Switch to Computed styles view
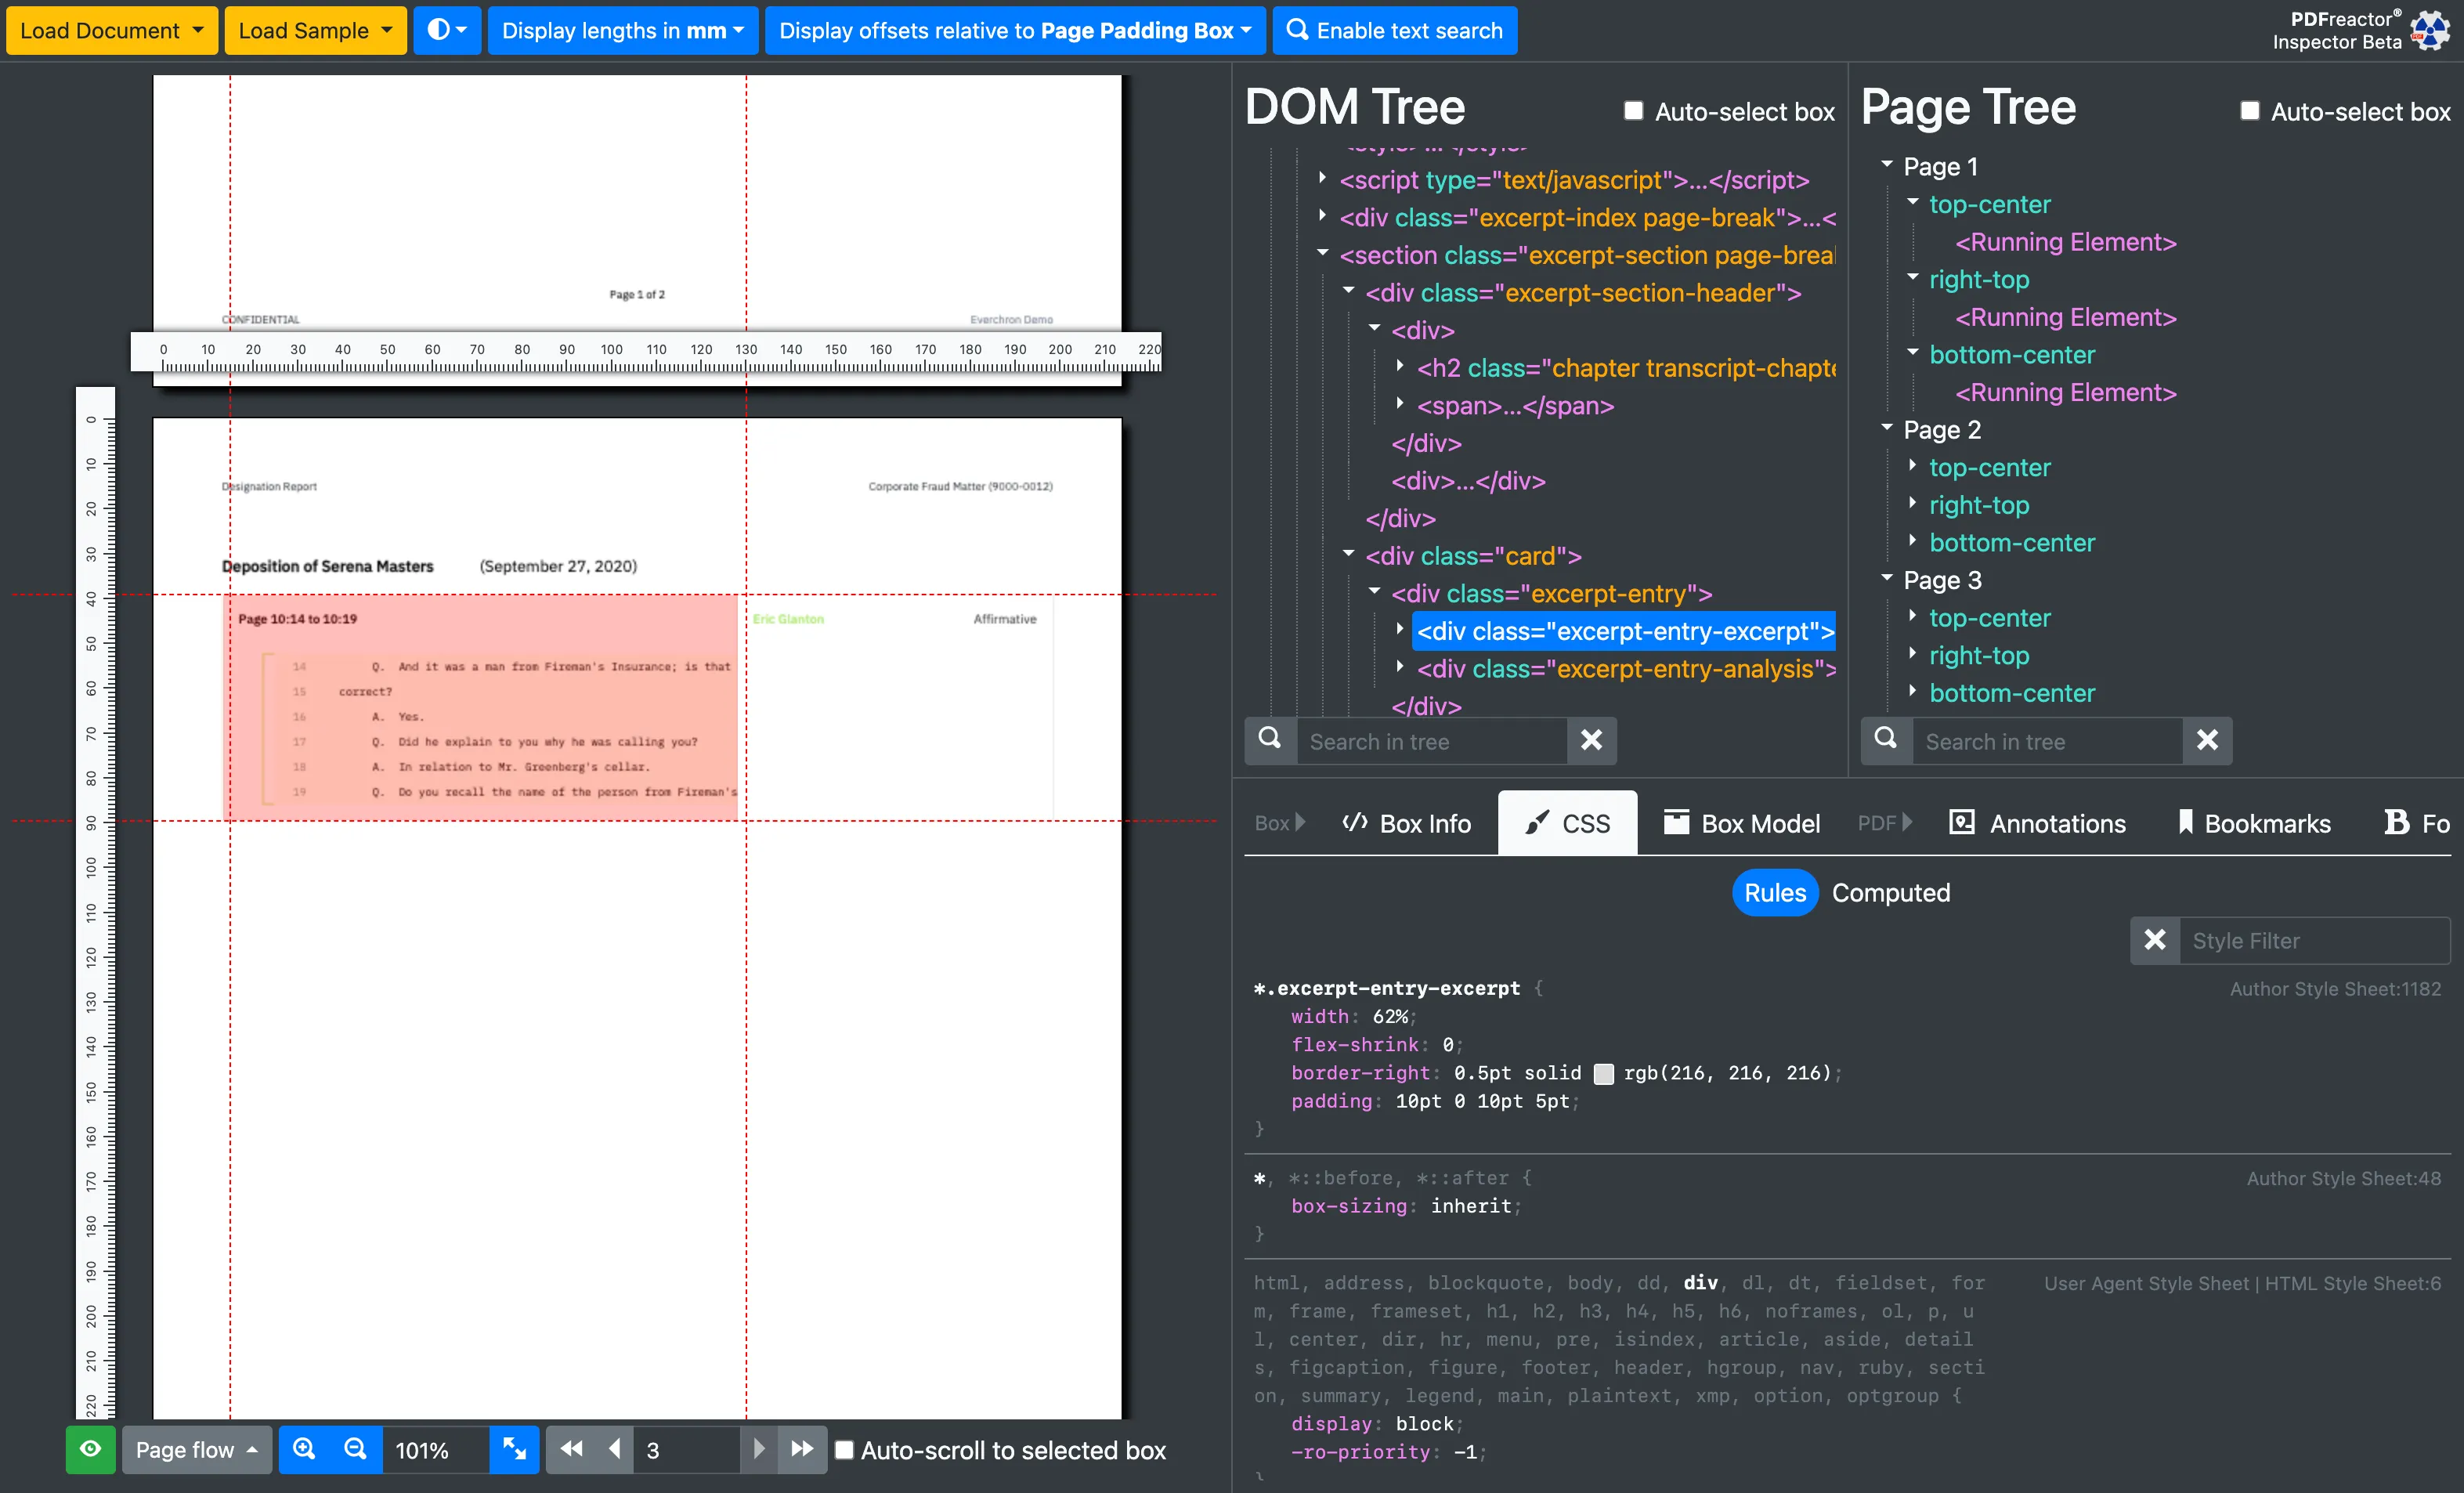Image resolution: width=2464 pixels, height=1493 pixels. tap(1891, 892)
